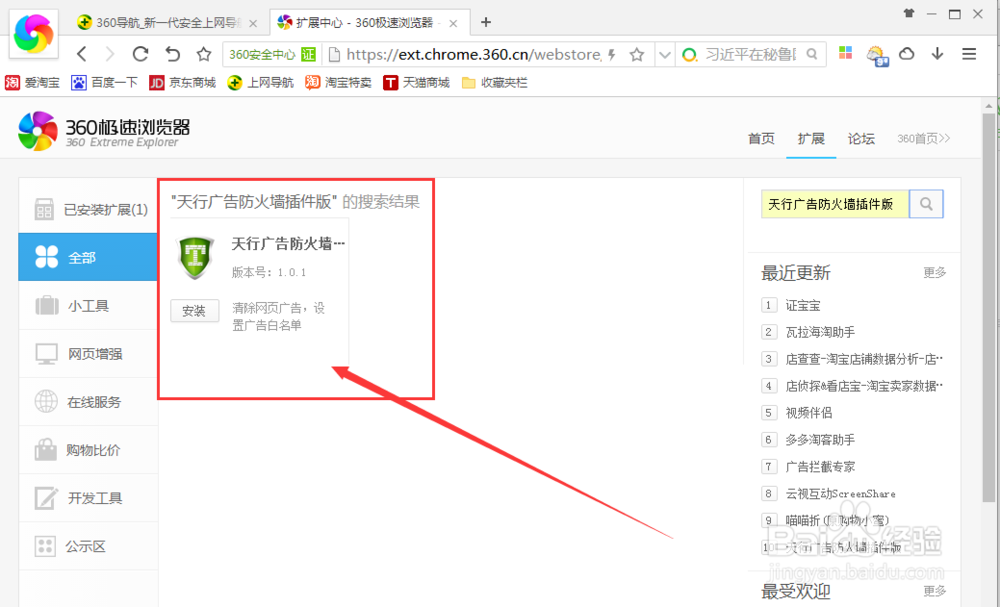1000x607 pixels.
Task: Click 更多 next to 最受欢迎
Action: tap(934, 590)
